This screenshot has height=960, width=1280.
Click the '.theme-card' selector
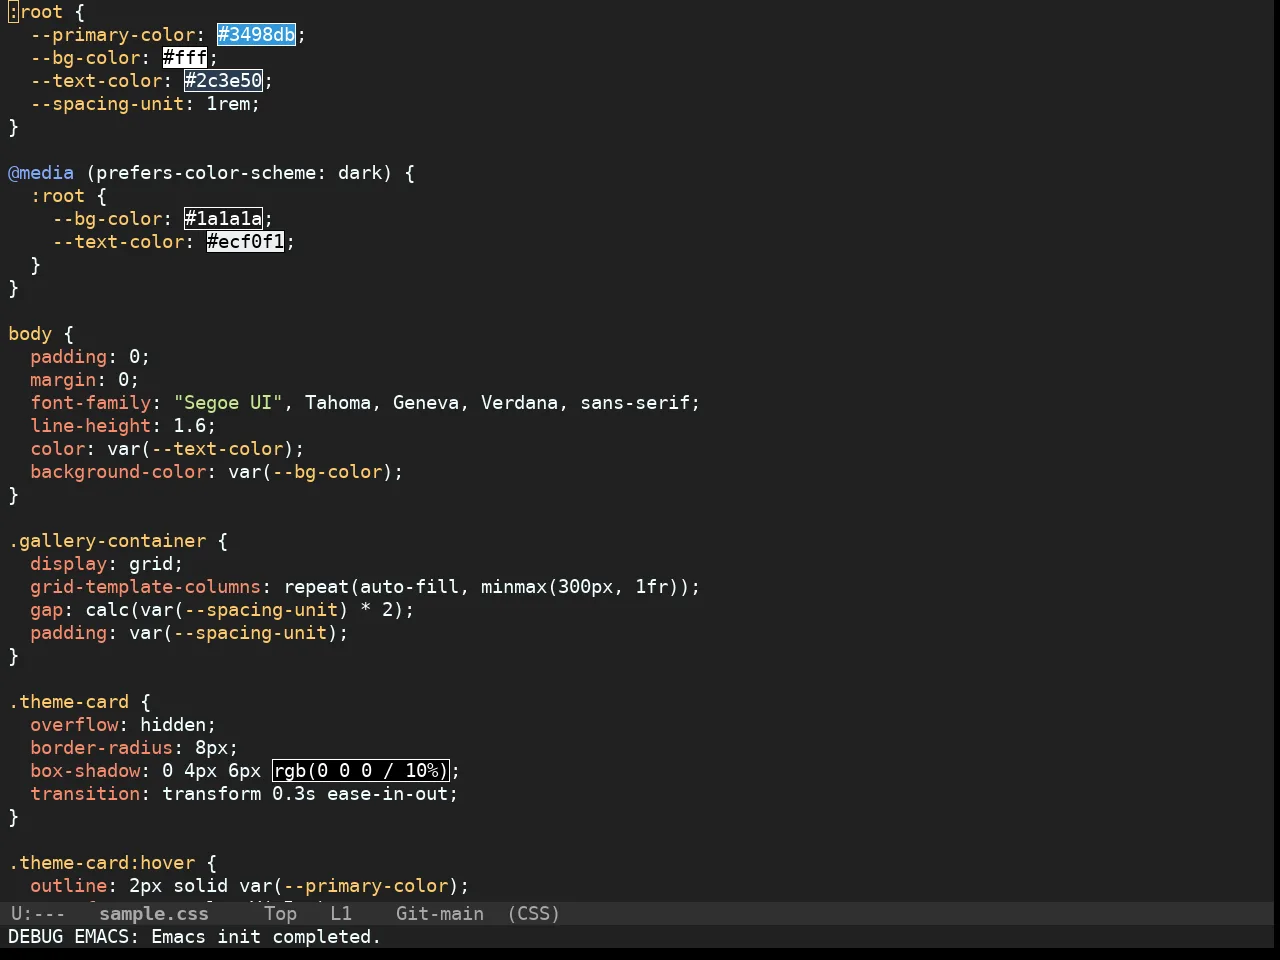[69, 702]
